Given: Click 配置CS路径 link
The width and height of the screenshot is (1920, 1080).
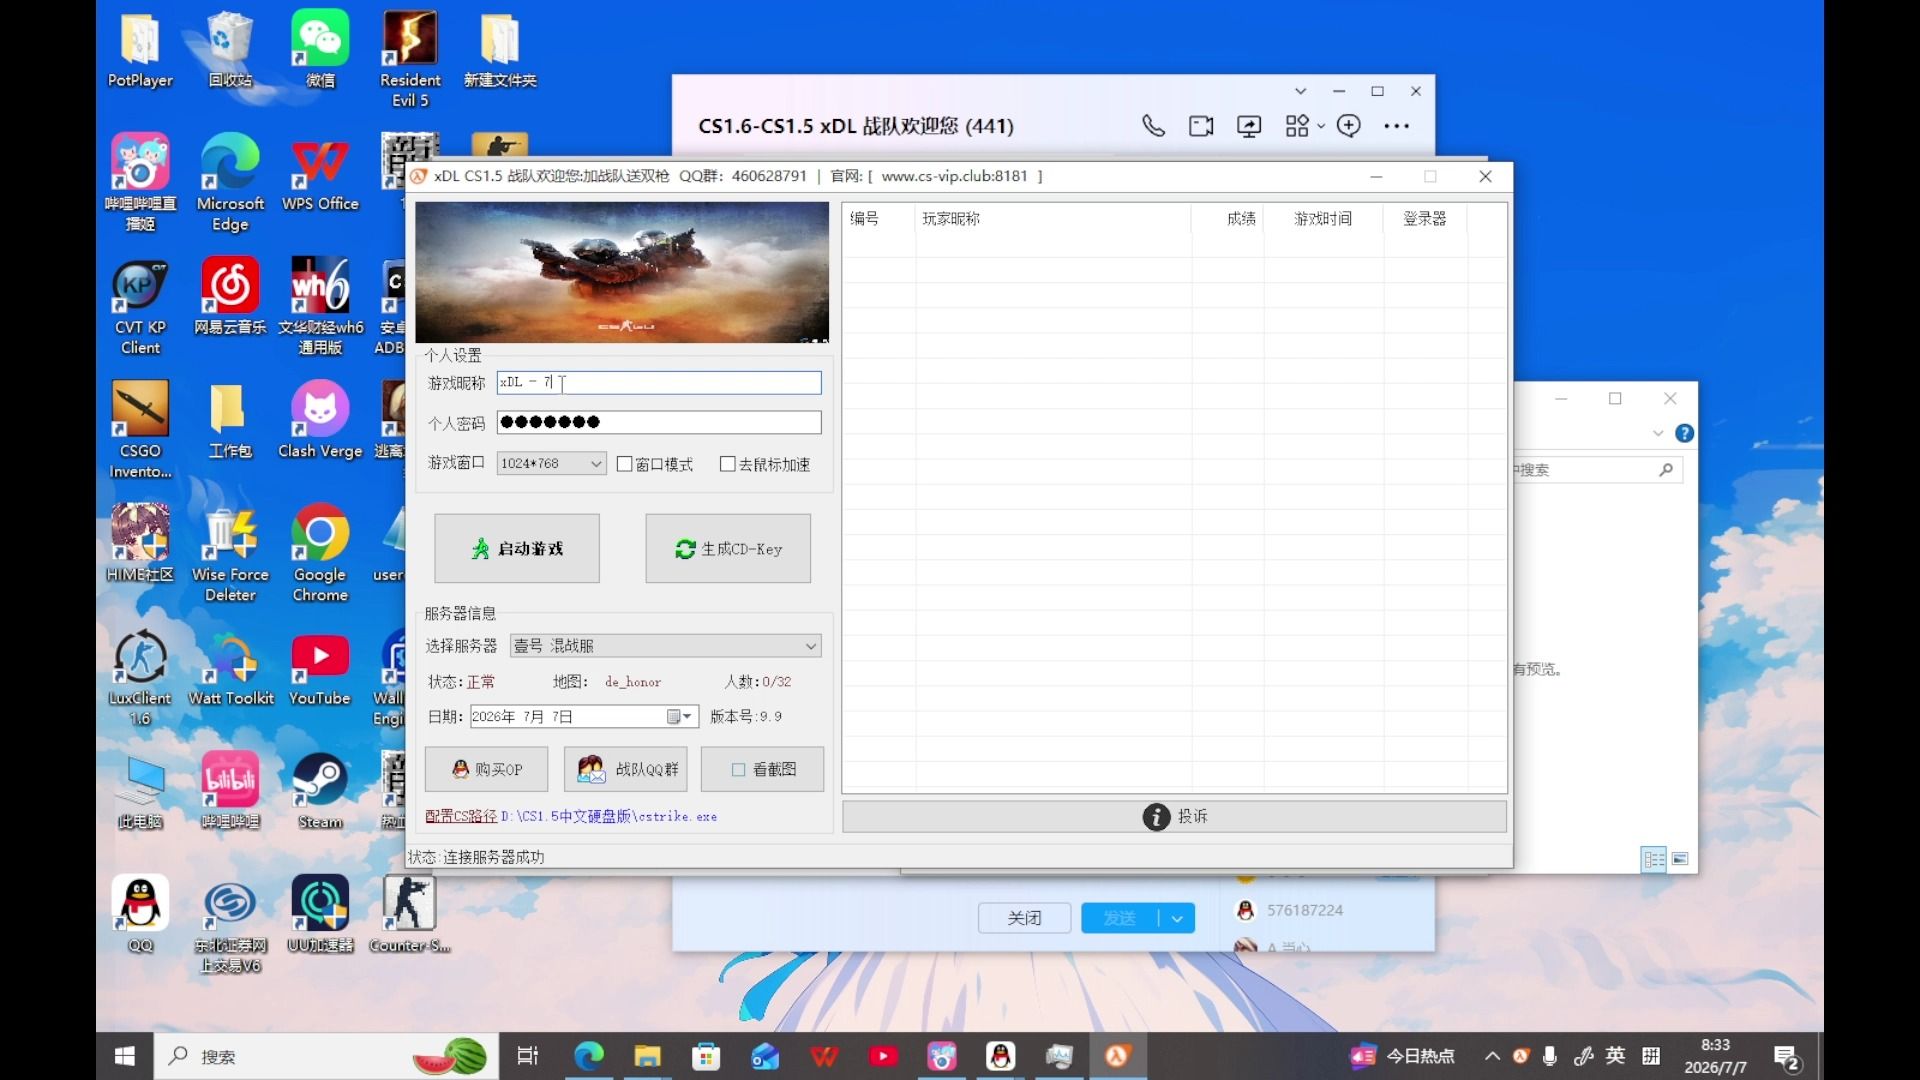Looking at the screenshot, I should point(461,816).
